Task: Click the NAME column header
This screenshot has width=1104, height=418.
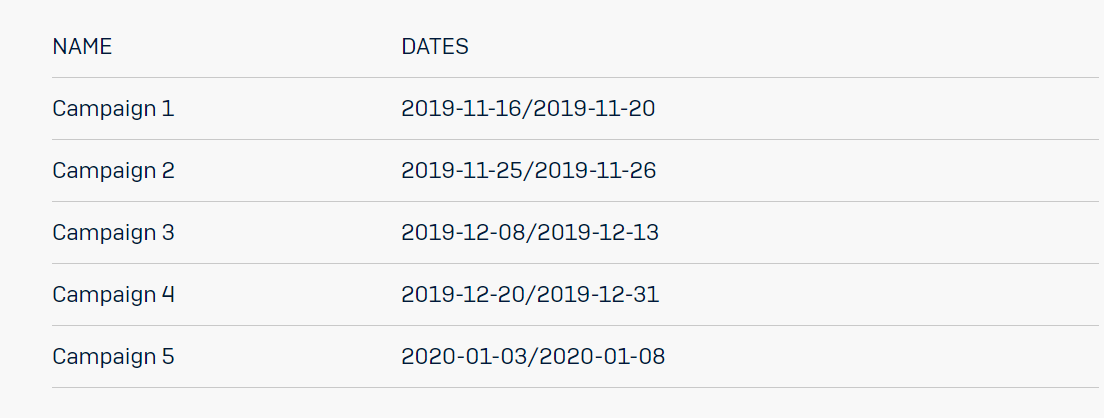Action: tap(82, 47)
